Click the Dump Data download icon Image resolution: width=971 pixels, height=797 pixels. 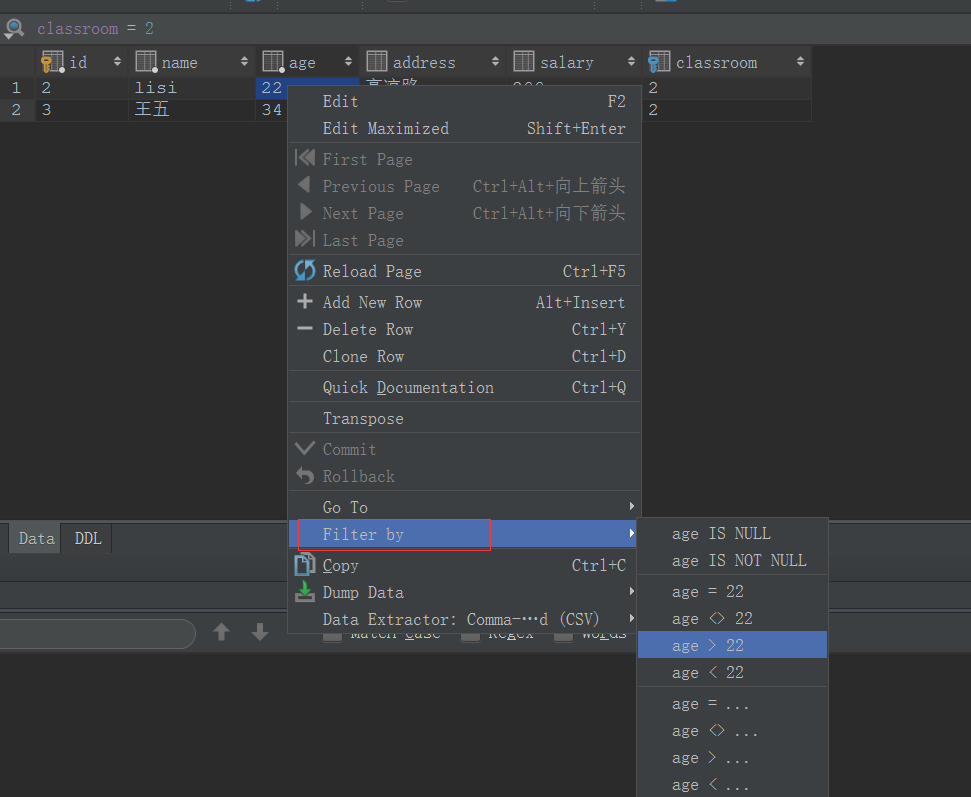(x=304, y=592)
